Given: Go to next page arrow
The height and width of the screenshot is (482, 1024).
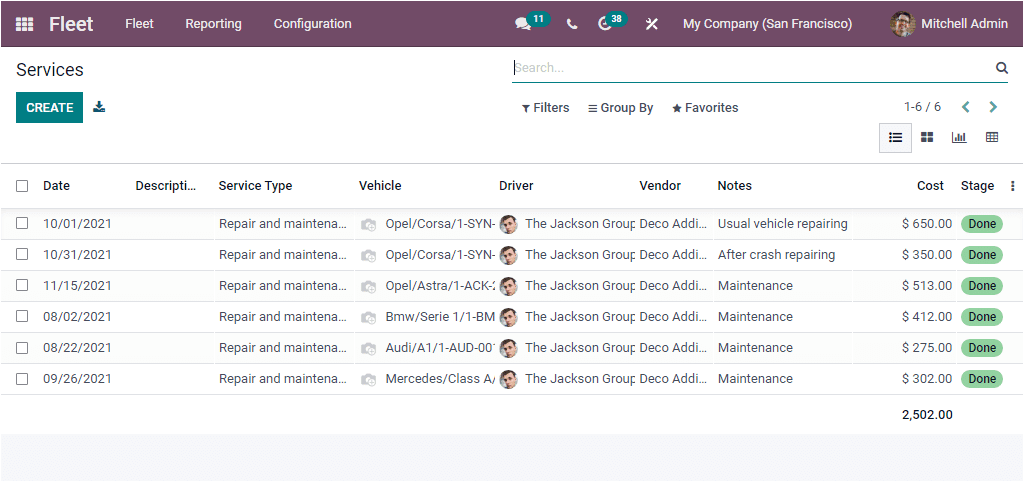Looking at the screenshot, I should (993, 107).
